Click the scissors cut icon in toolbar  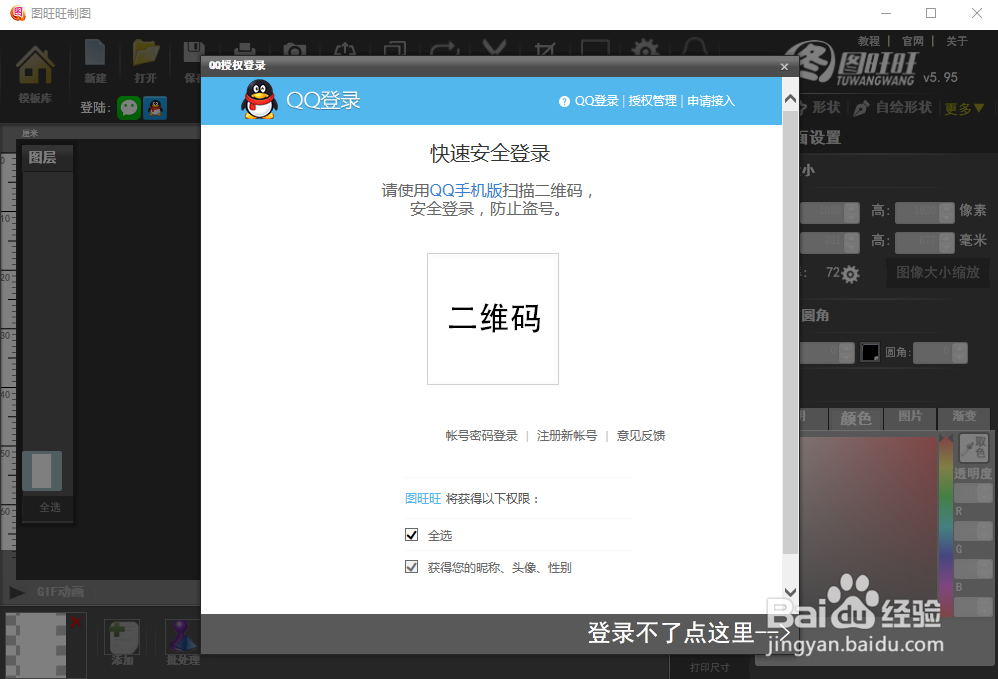tap(495, 48)
